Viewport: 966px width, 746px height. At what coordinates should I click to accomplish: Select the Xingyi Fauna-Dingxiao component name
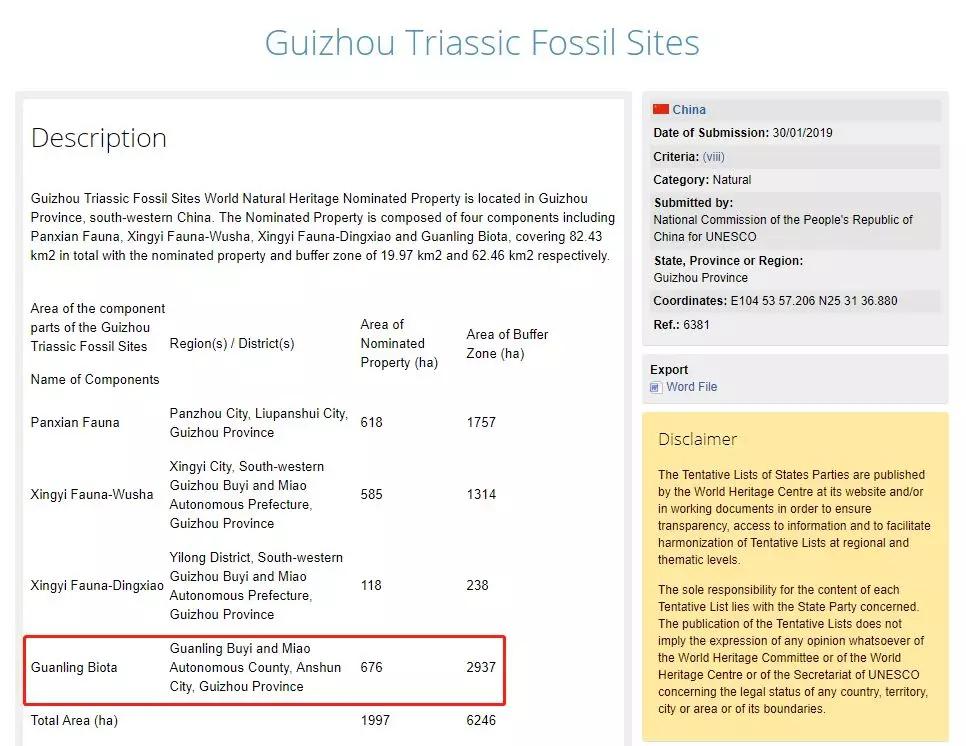(x=97, y=586)
